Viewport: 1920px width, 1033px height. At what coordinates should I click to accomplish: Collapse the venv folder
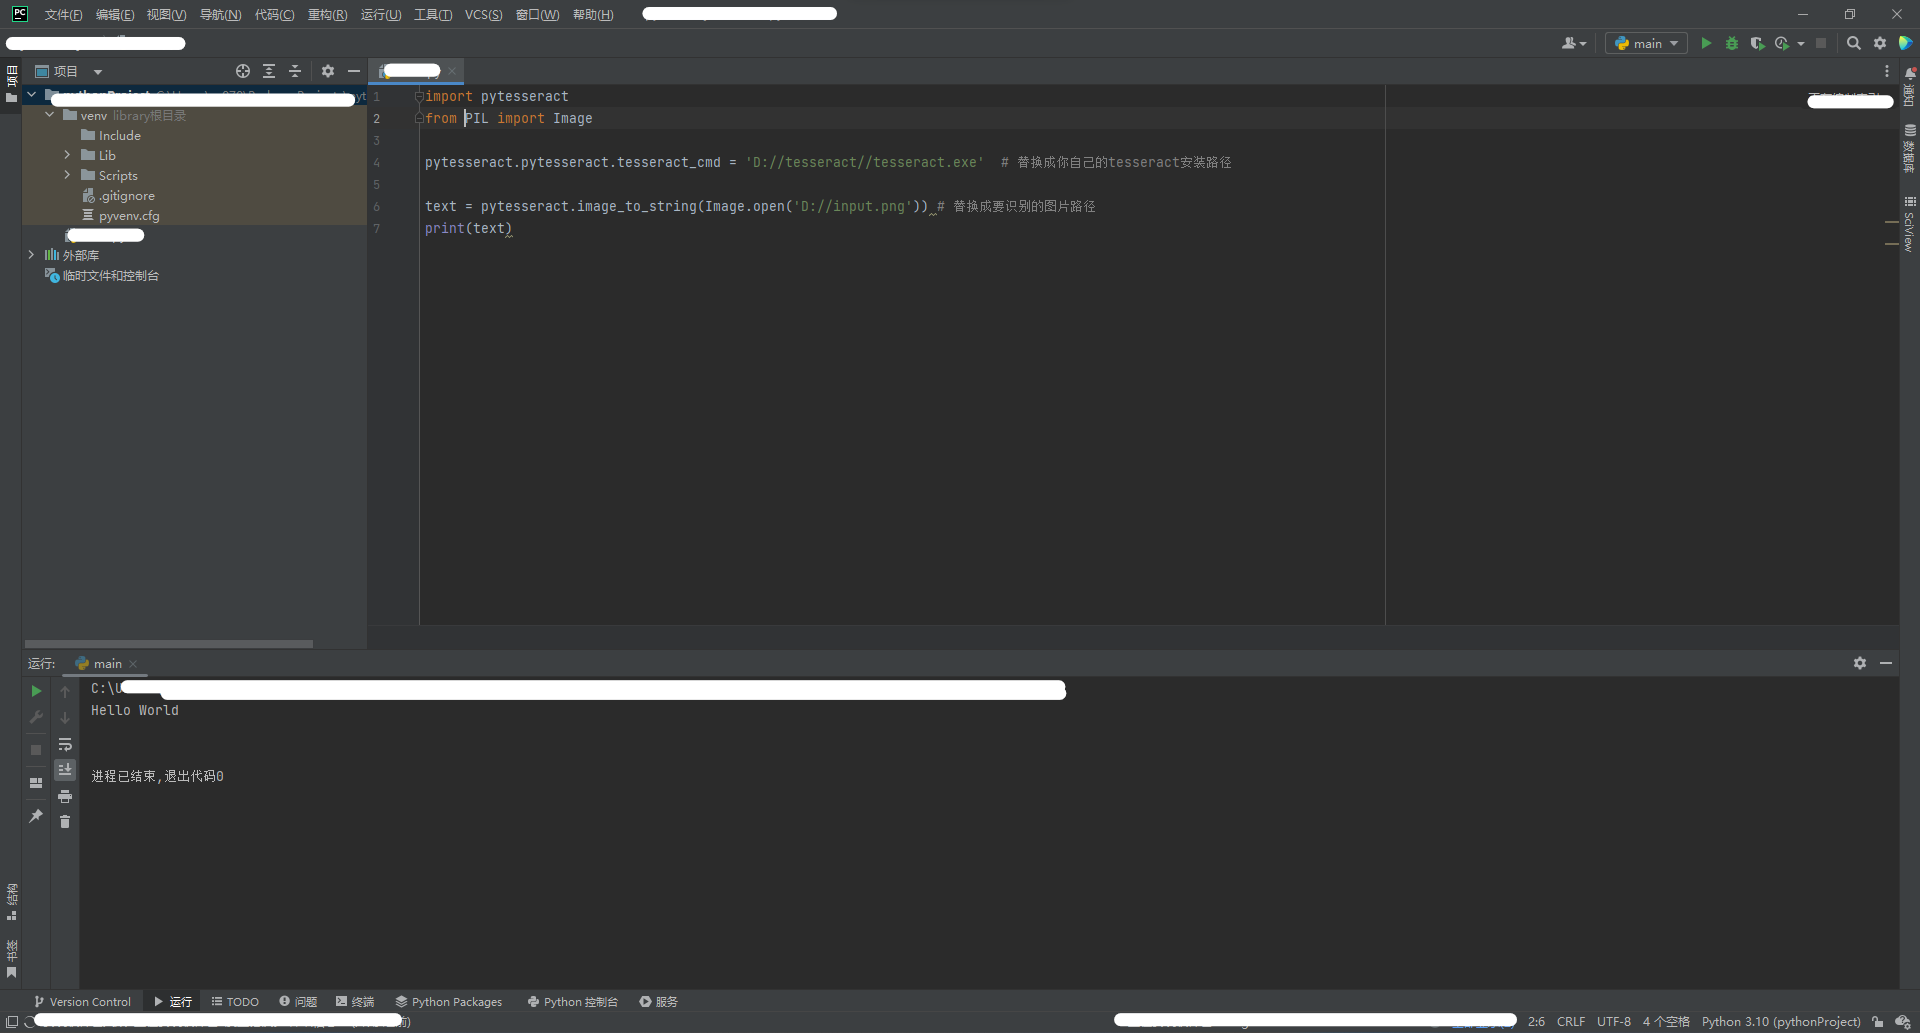(50, 115)
